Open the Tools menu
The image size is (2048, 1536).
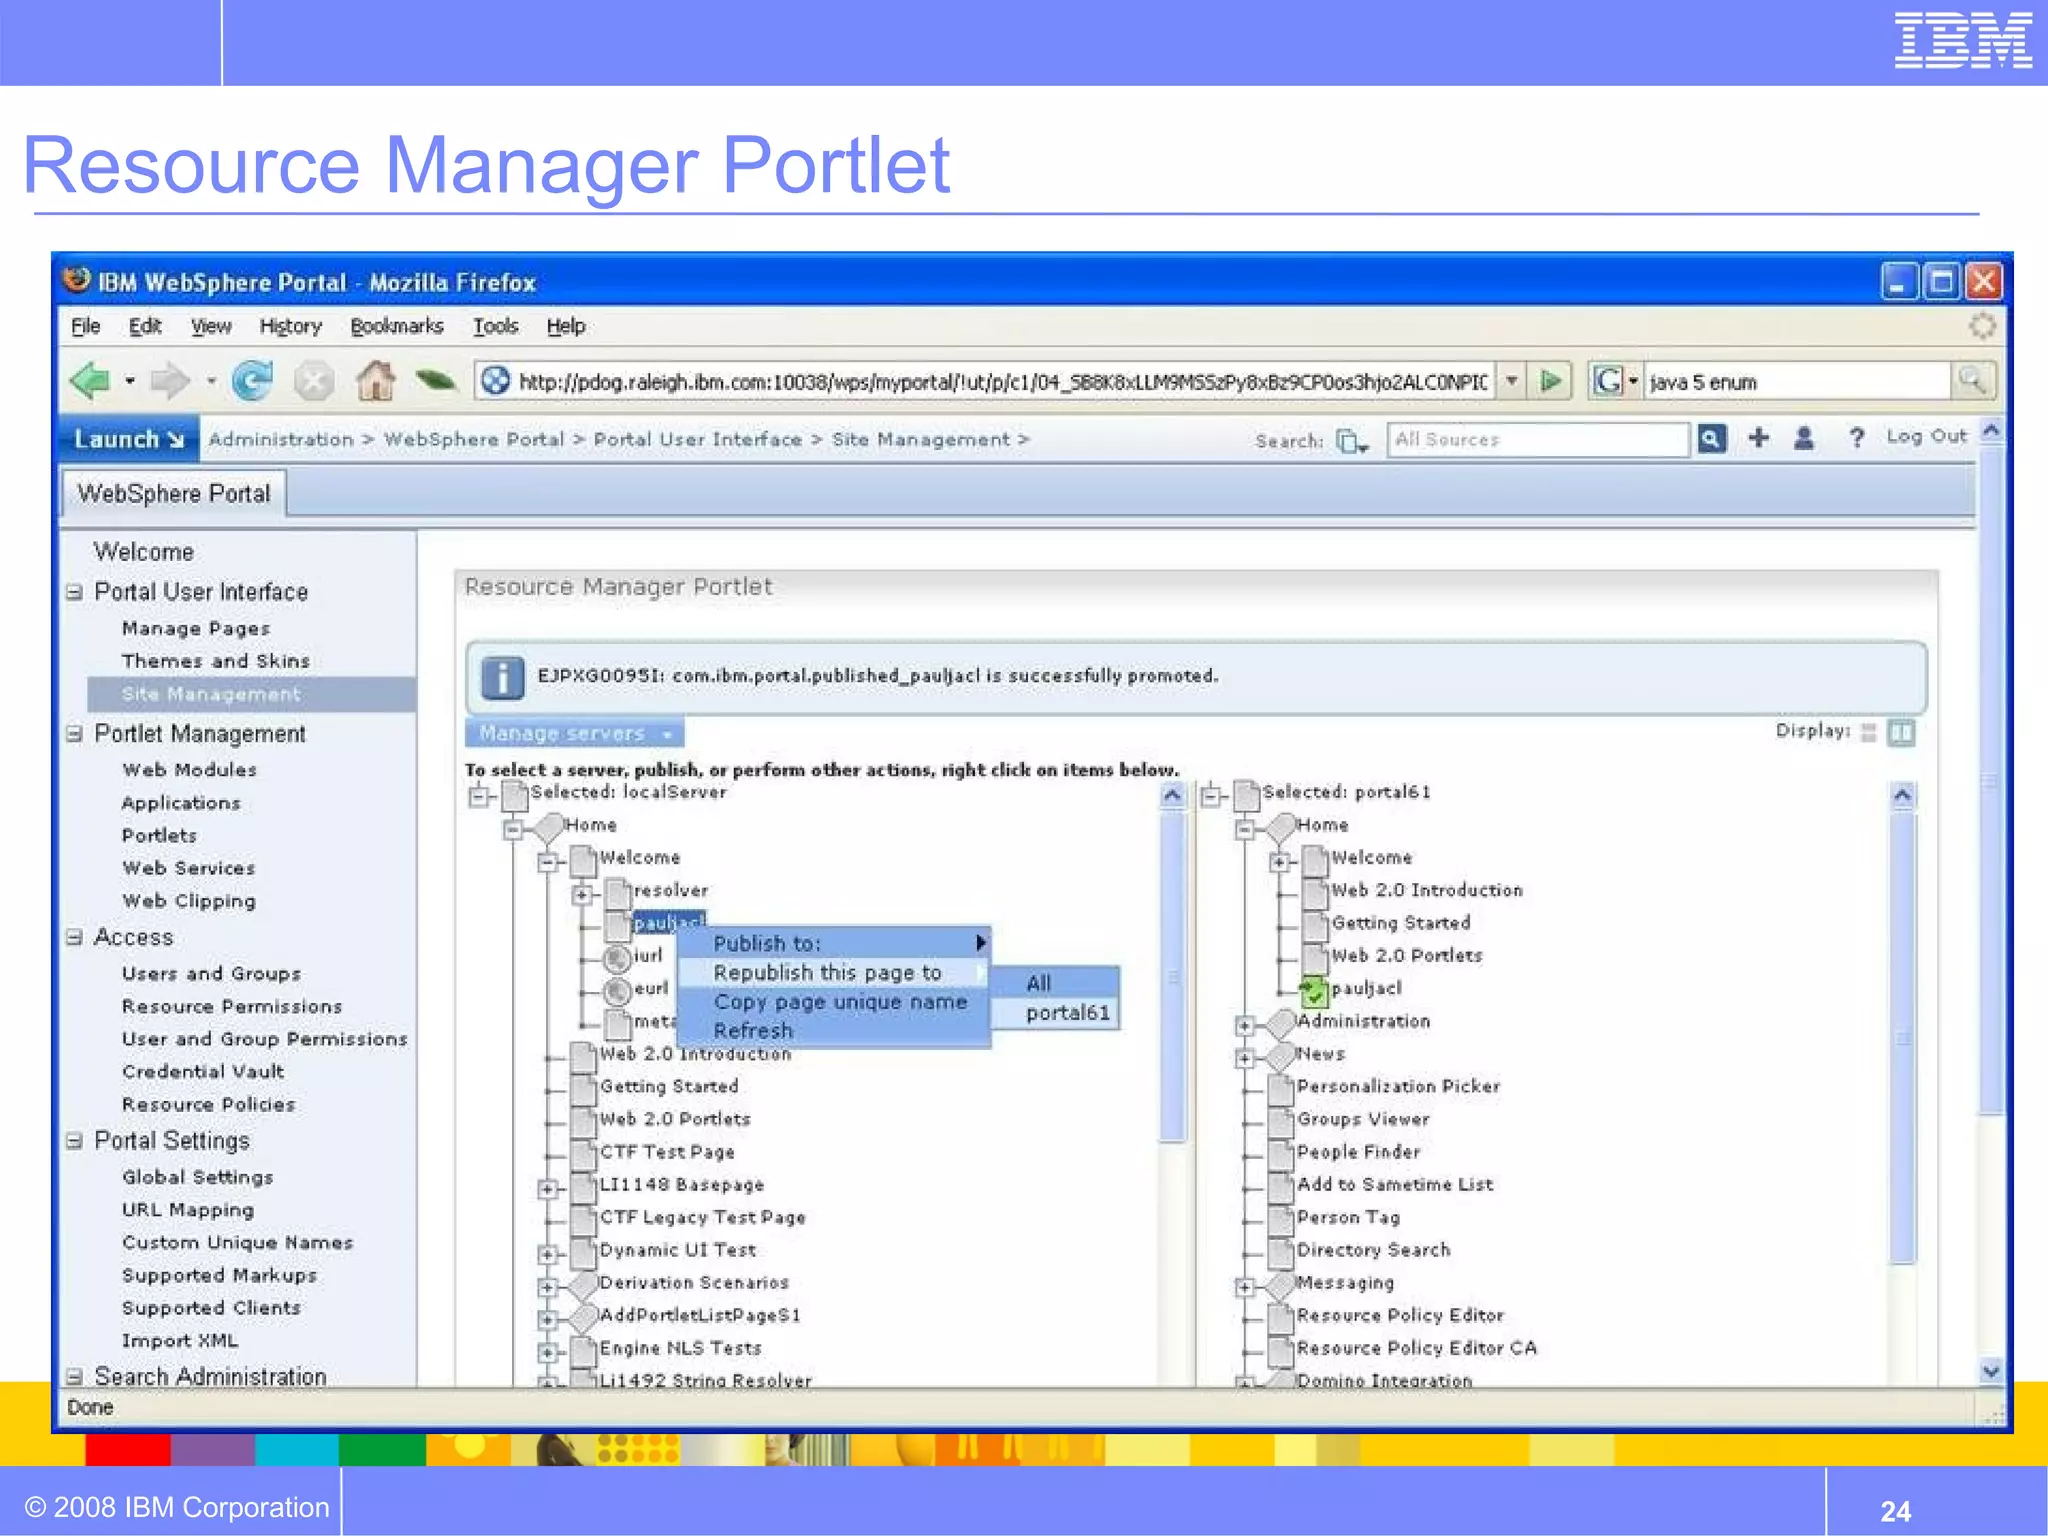point(495,326)
